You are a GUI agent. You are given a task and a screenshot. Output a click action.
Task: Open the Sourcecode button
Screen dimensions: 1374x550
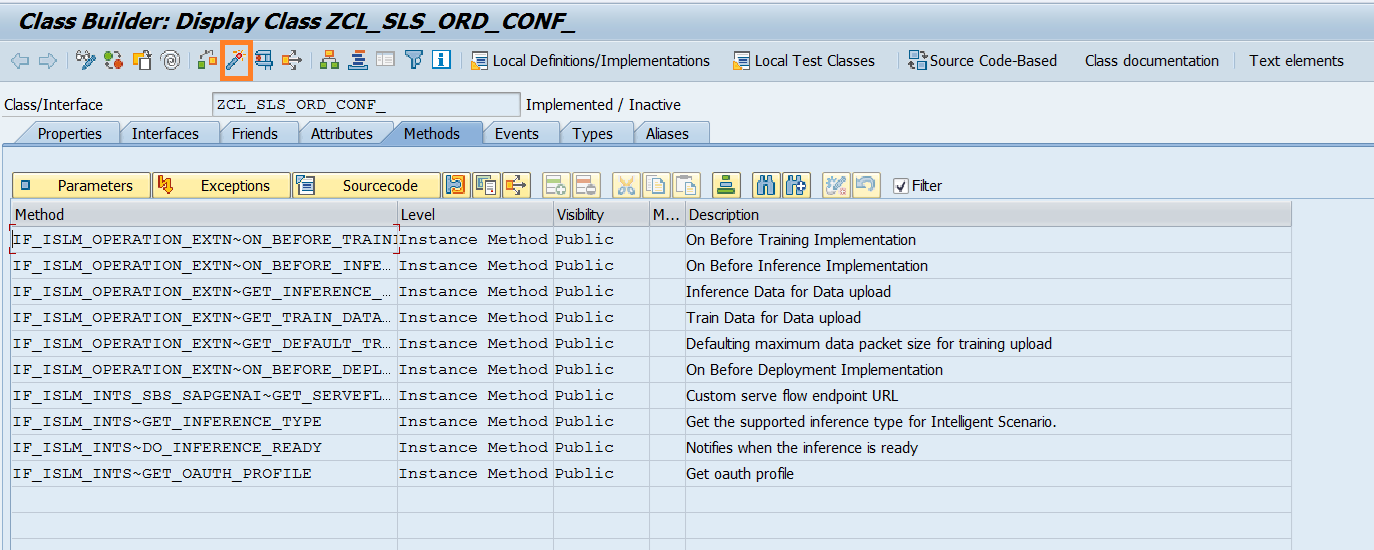coord(366,185)
